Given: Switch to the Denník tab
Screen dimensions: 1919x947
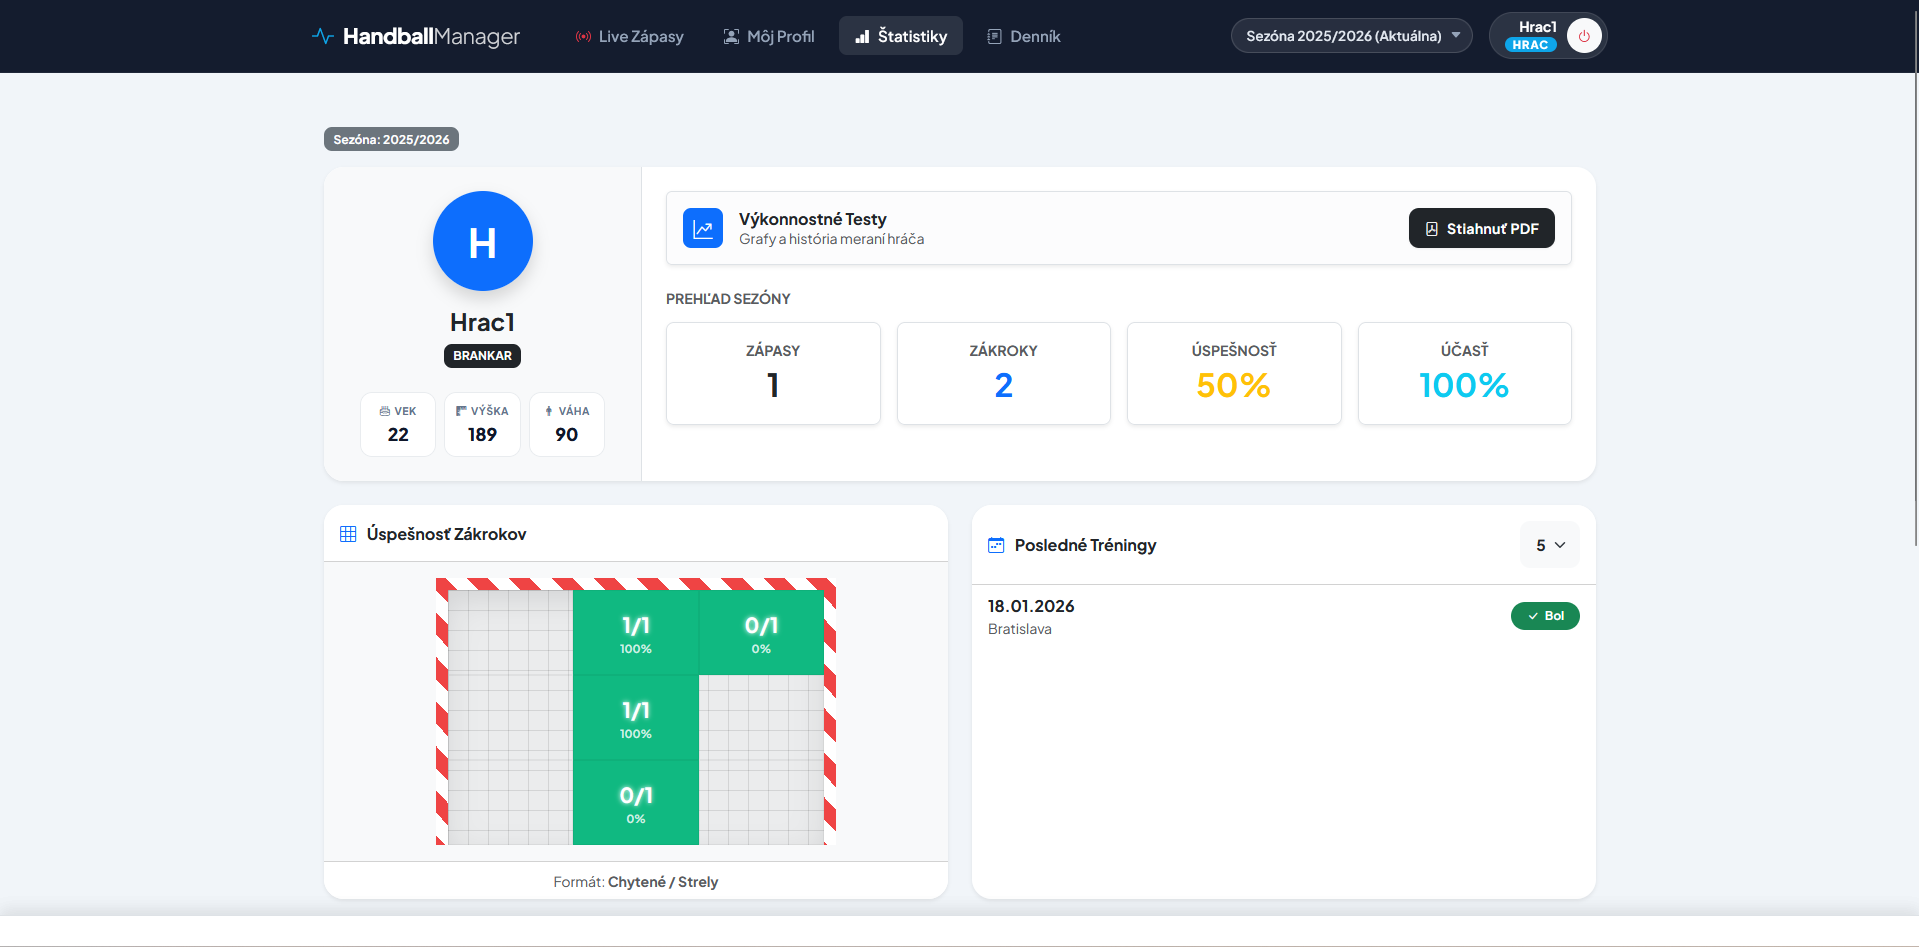Looking at the screenshot, I should 1024,36.
